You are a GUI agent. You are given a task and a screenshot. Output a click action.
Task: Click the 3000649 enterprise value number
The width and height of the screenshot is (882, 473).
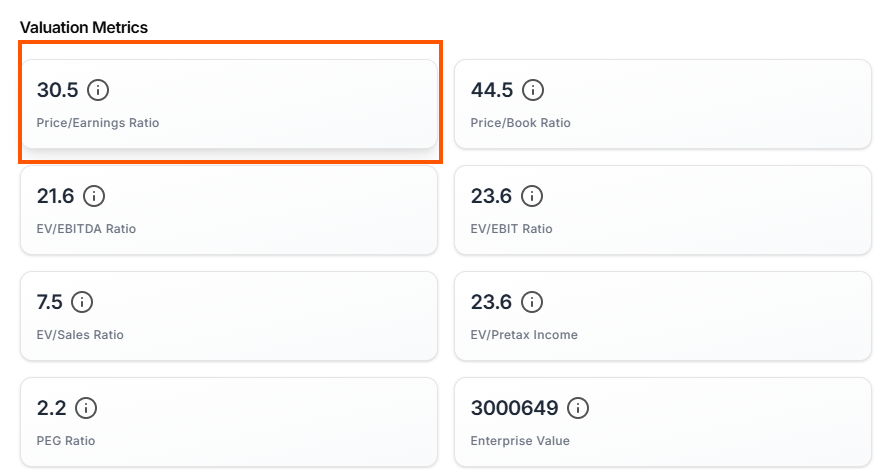tap(515, 408)
